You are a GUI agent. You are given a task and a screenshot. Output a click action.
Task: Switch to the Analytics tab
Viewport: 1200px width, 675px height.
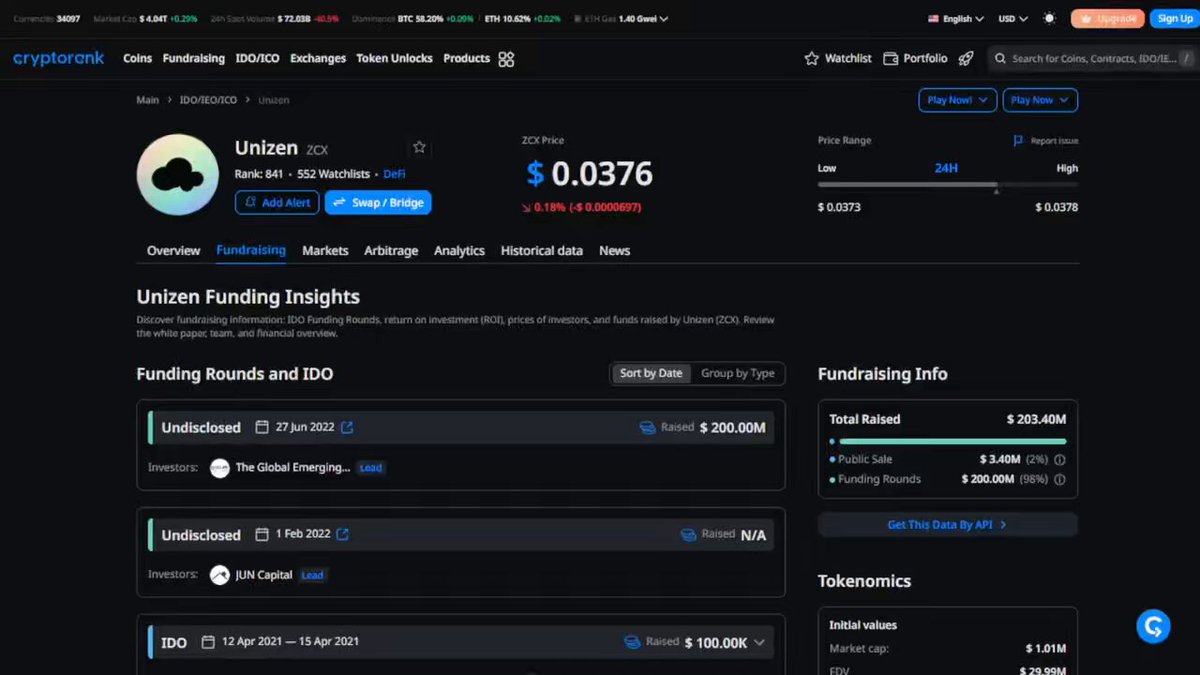460,251
